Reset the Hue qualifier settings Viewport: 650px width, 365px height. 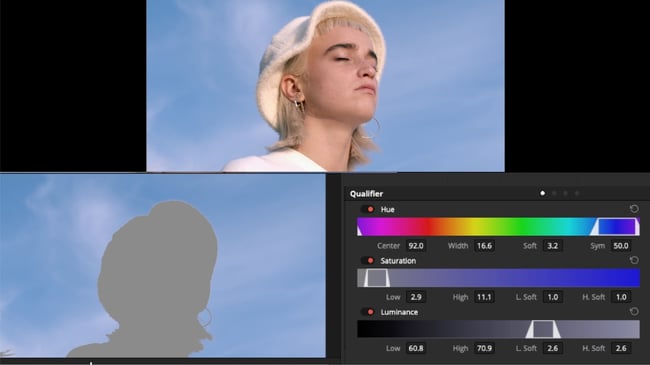[634, 209]
